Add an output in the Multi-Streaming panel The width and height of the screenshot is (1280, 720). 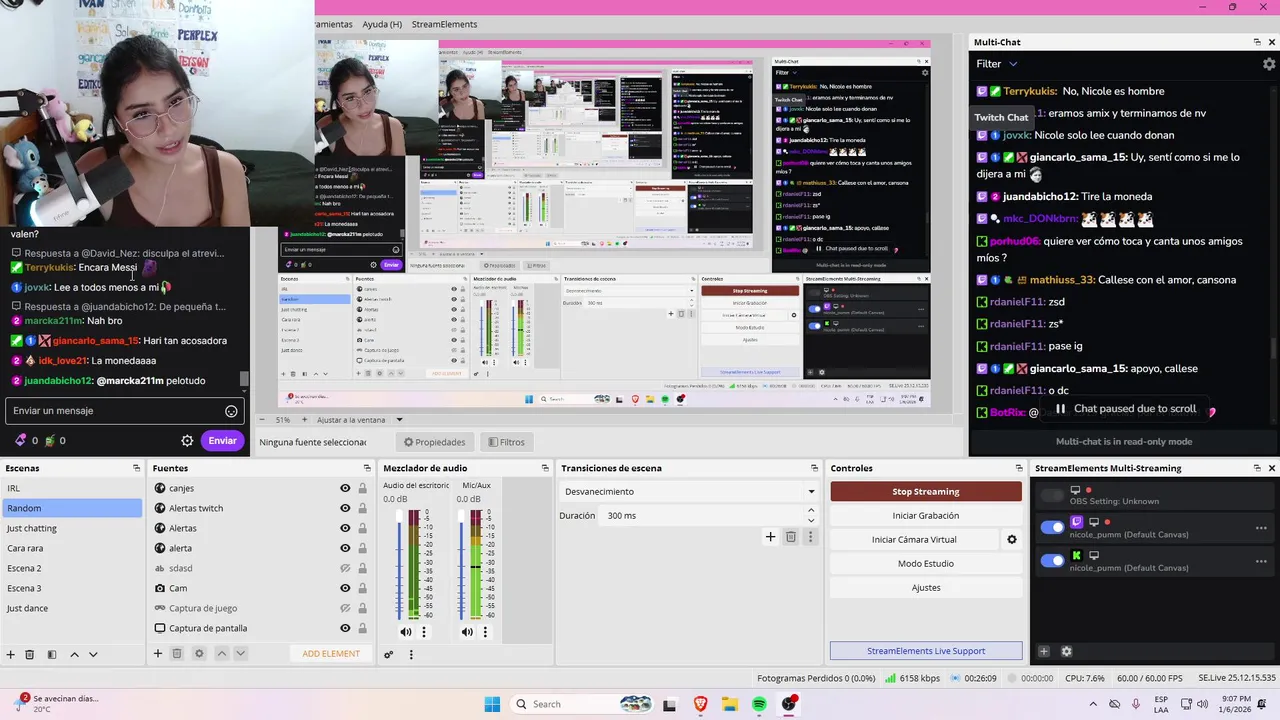click(1043, 651)
